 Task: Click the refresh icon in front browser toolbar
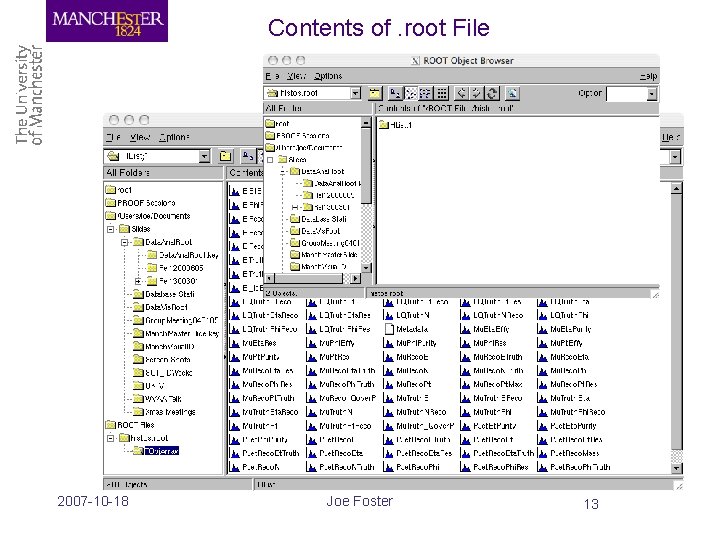492,94
